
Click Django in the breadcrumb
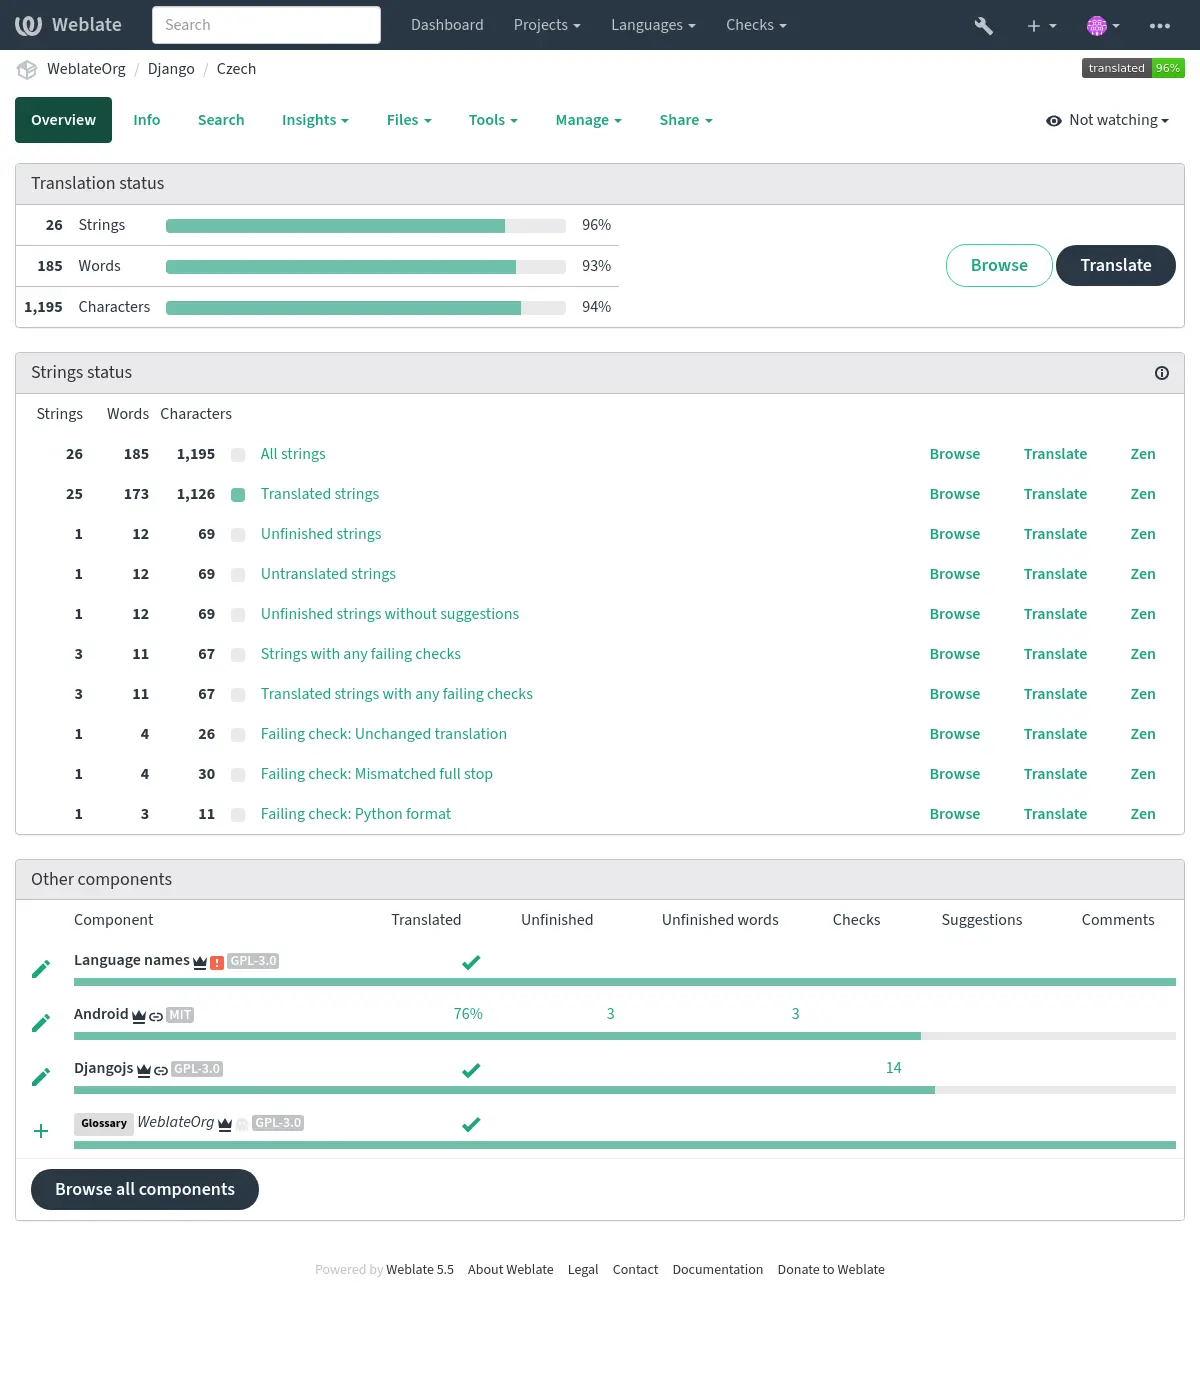pyautogui.click(x=171, y=69)
